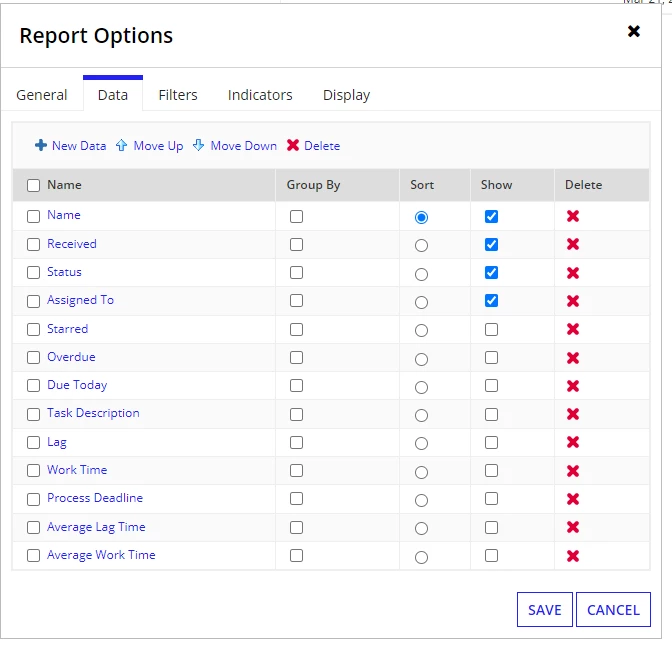This screenshot has height=646, width=672.
Task: Sort by Average Work Time radio button
Action: point(421,557)
